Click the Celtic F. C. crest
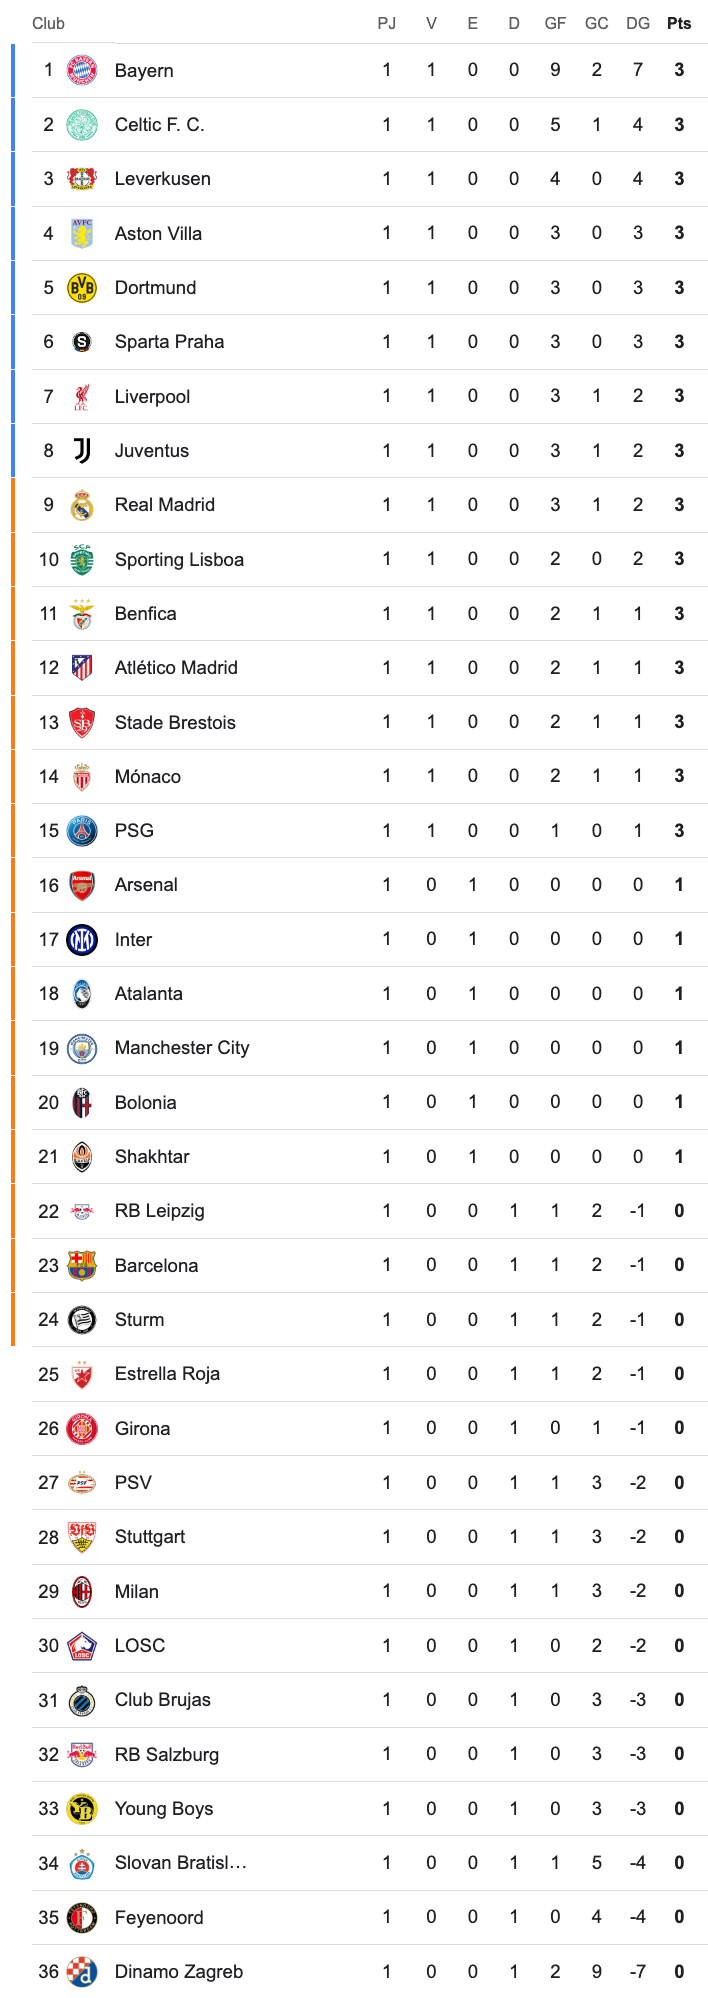Image resolution: width=708 pixels, height=1998 pixels. click(82, 125)
